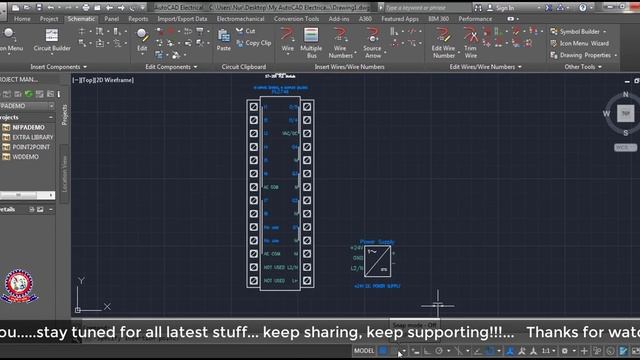Click the Edit component tool
The image size is (640, 360).
142,40
